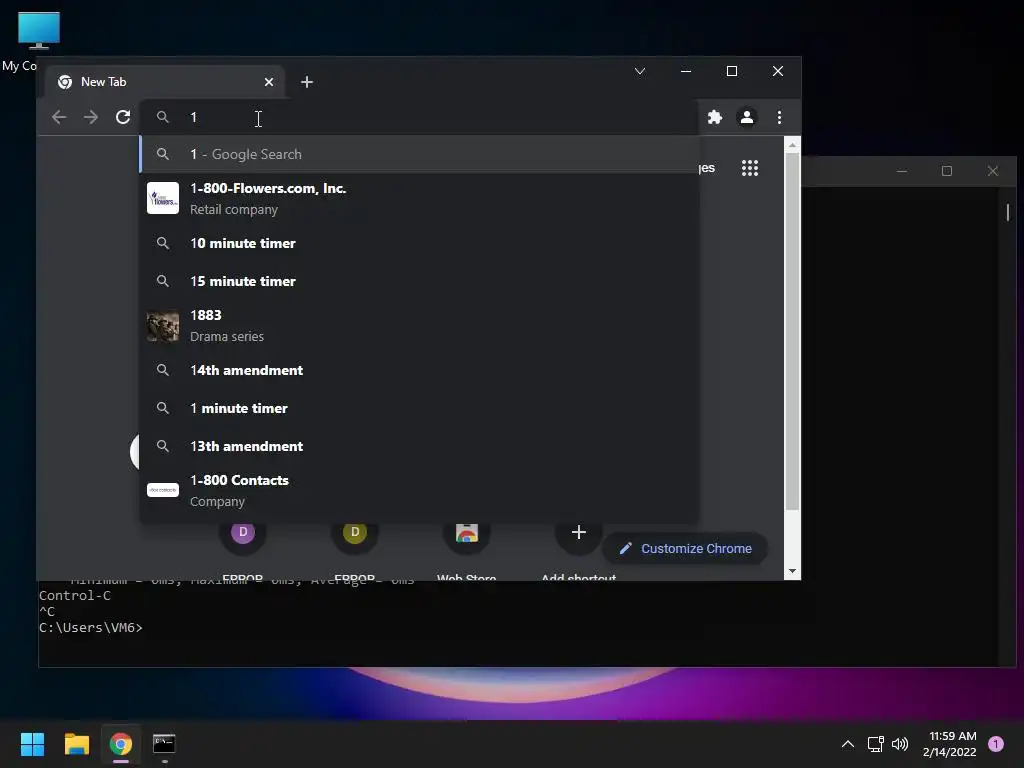The image size is (1024, 768).
Task: Click the magnifier icon in address bar
Action: (x=163, y=117)
